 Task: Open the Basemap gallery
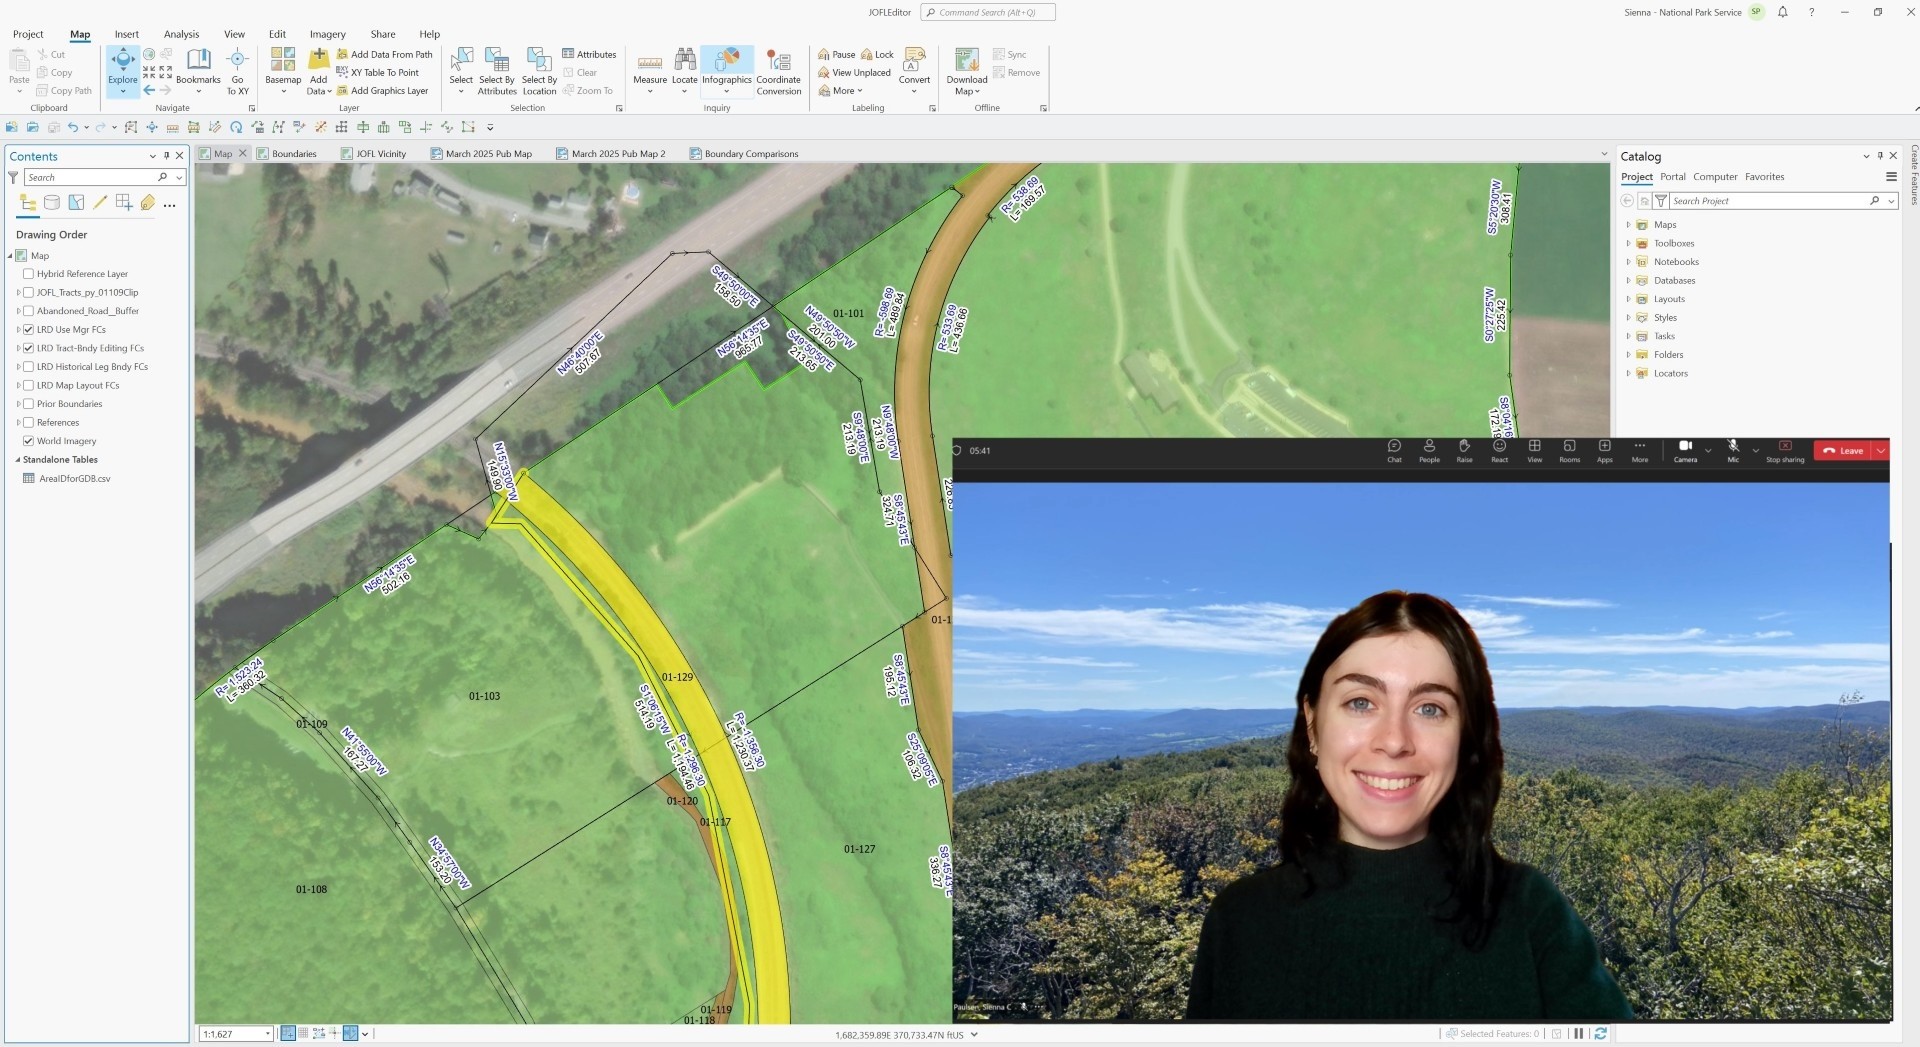point(283,70)
